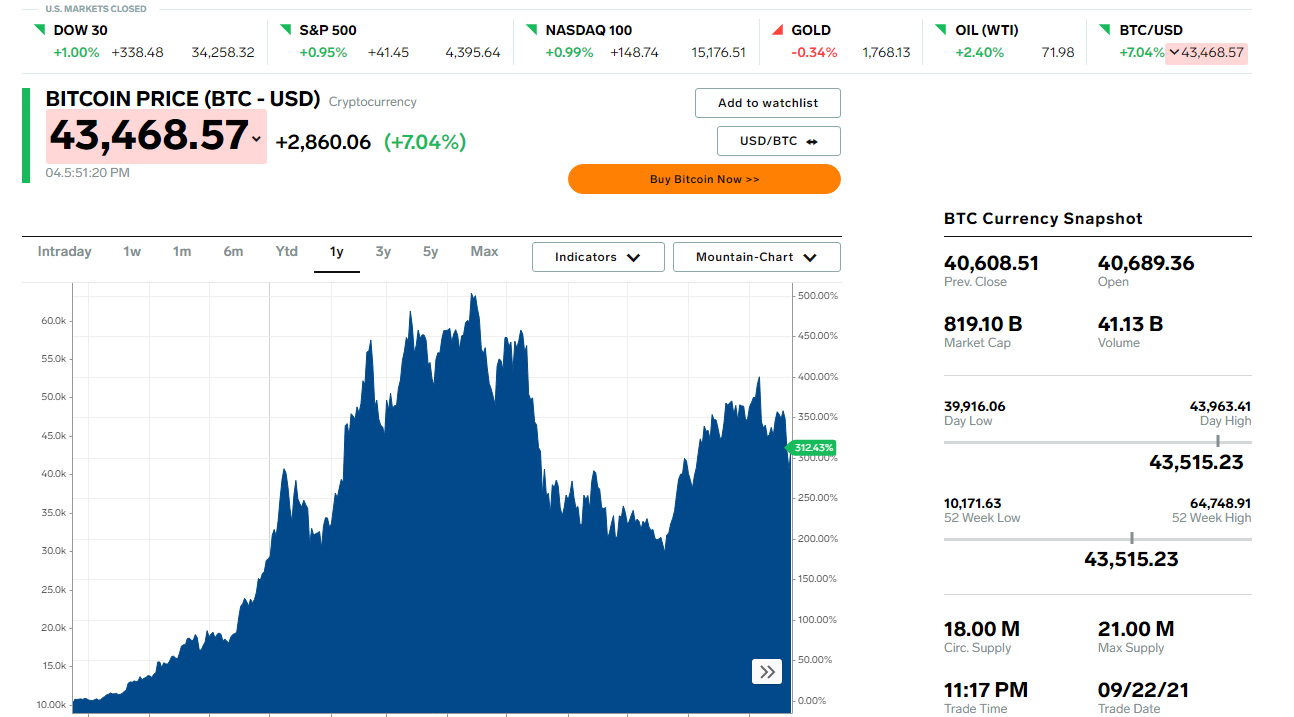Click the OIL (WTI) green triangle indicator
This screenshot has height=717, width=1294.
[x=942, y=29]
